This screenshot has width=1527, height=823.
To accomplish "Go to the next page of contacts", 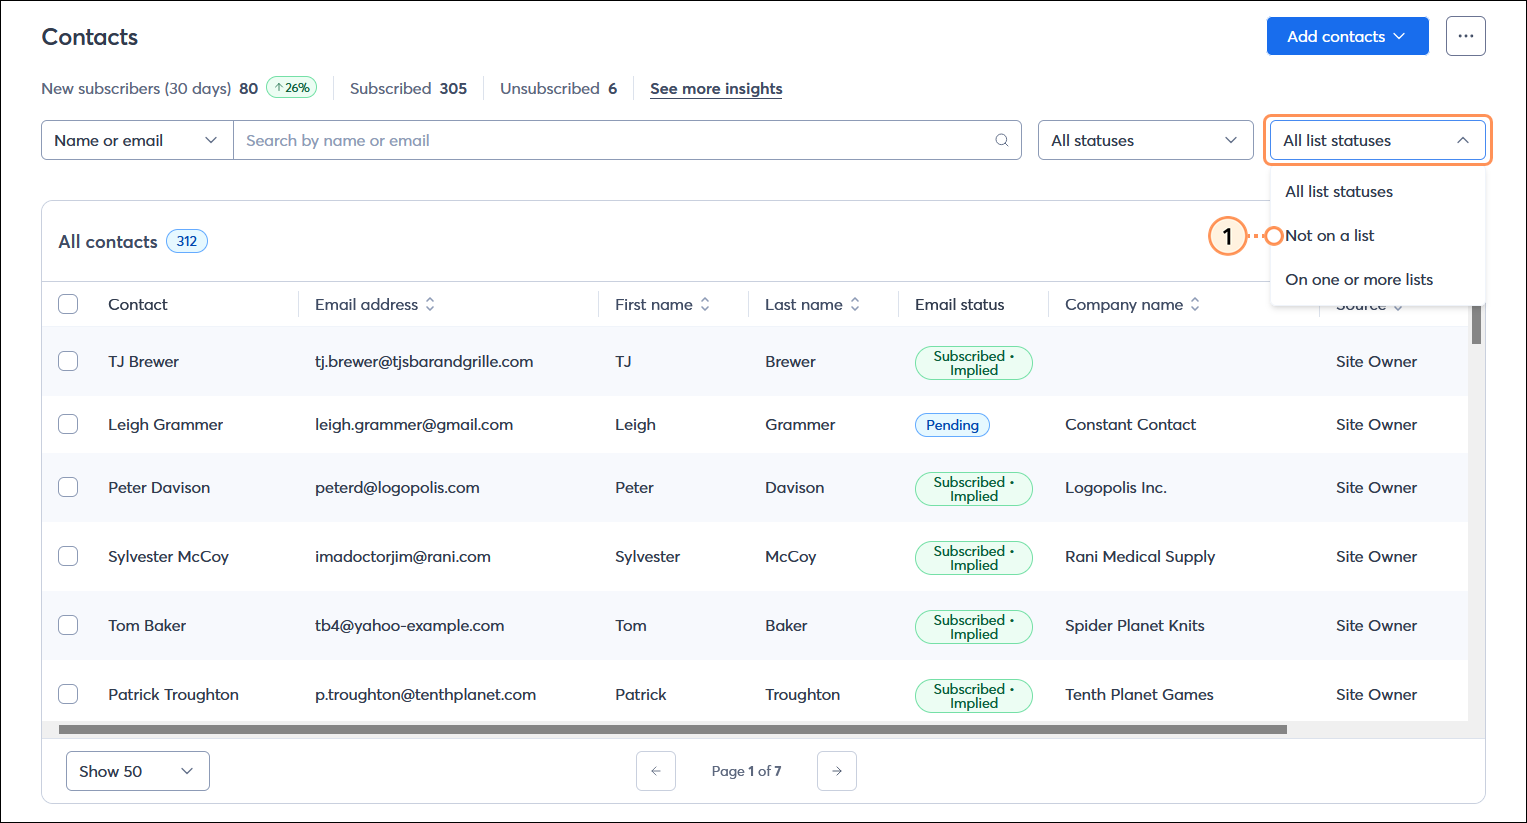I will (x=836, y=770).
